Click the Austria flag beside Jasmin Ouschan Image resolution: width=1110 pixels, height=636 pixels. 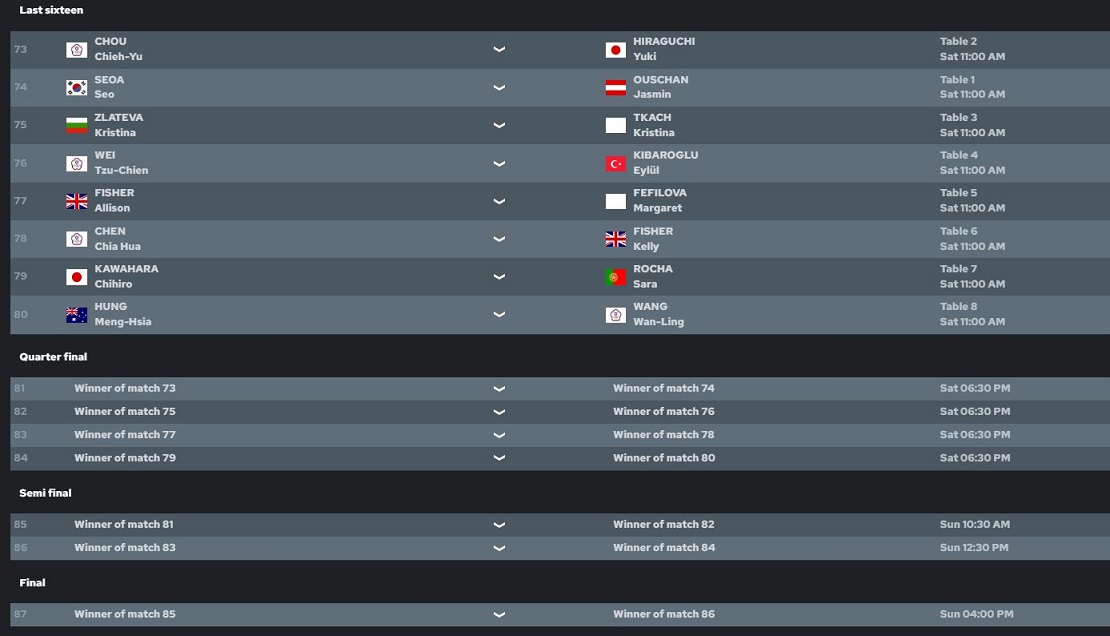coord(616,87)
